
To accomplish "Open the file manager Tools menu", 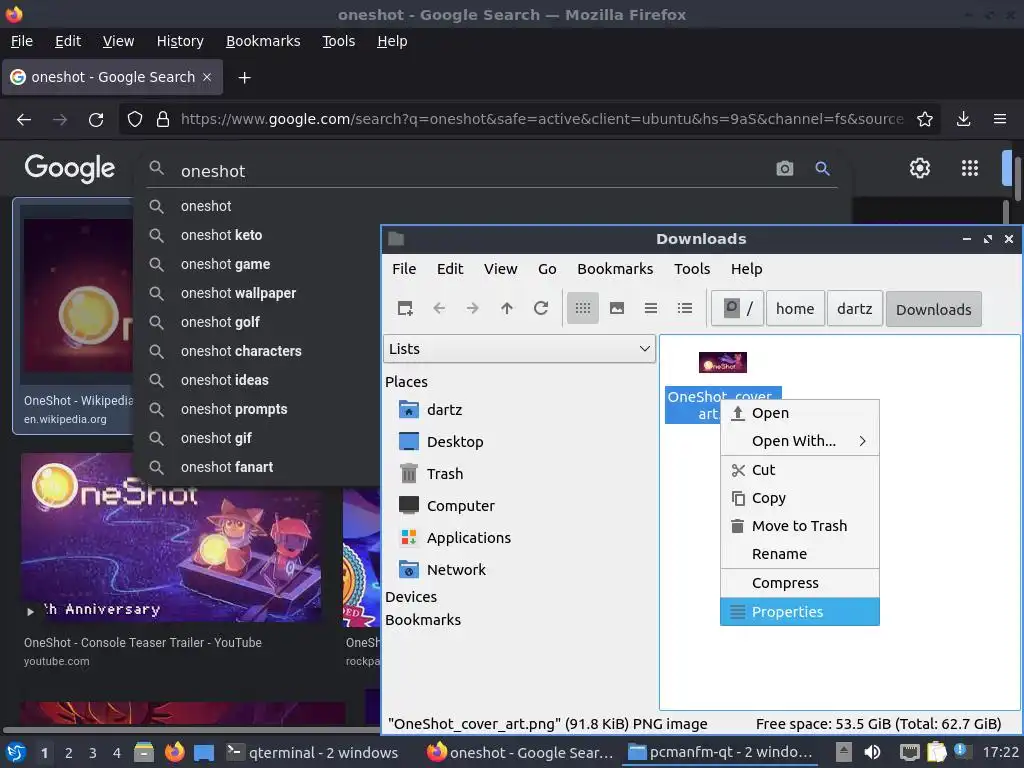I will pos(692,269).
